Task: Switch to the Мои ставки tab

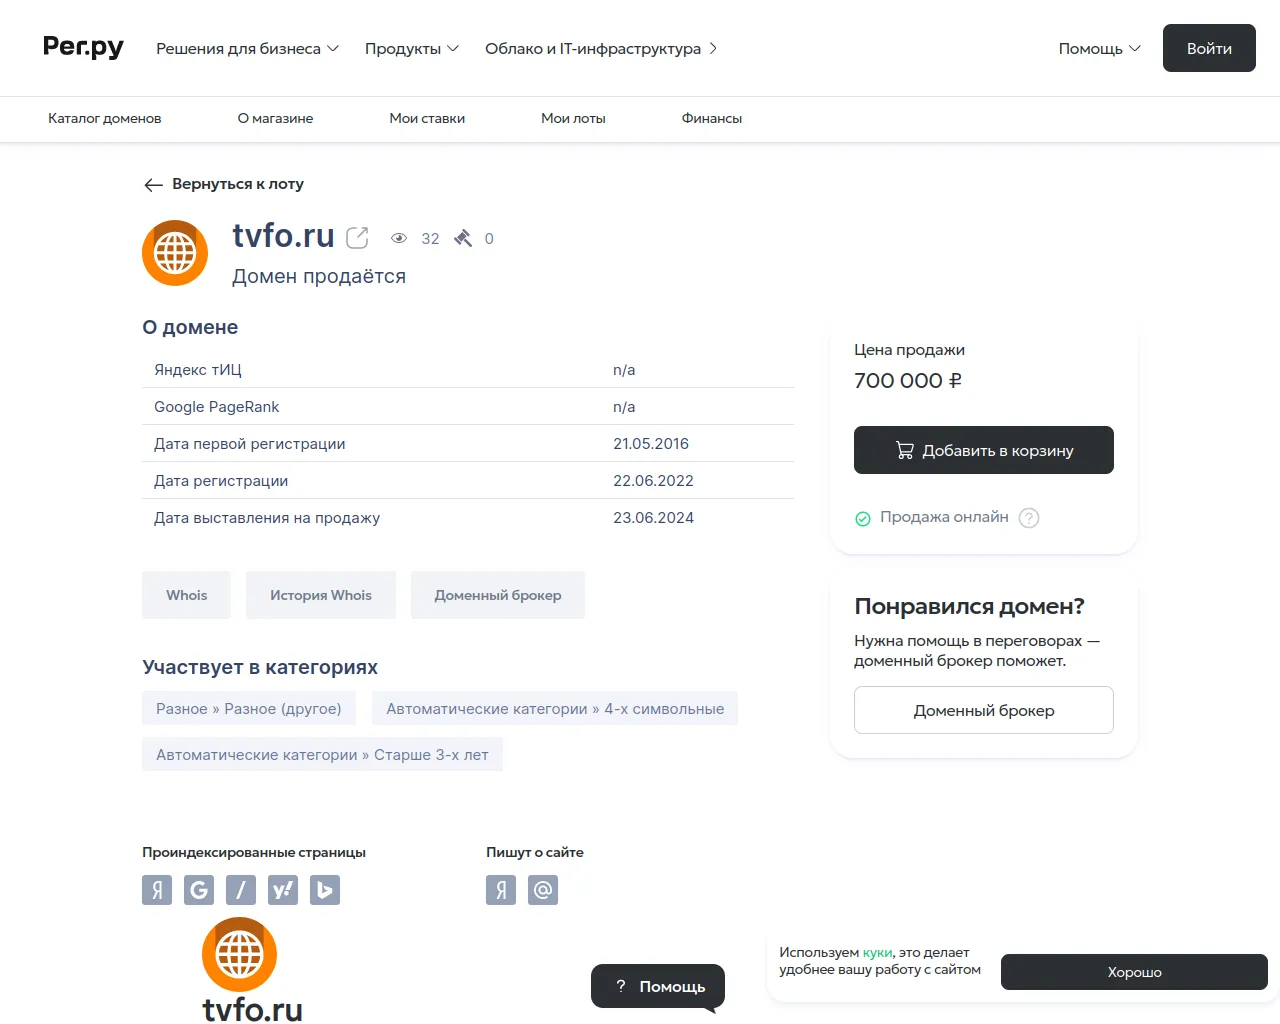Action: point(427,118)
